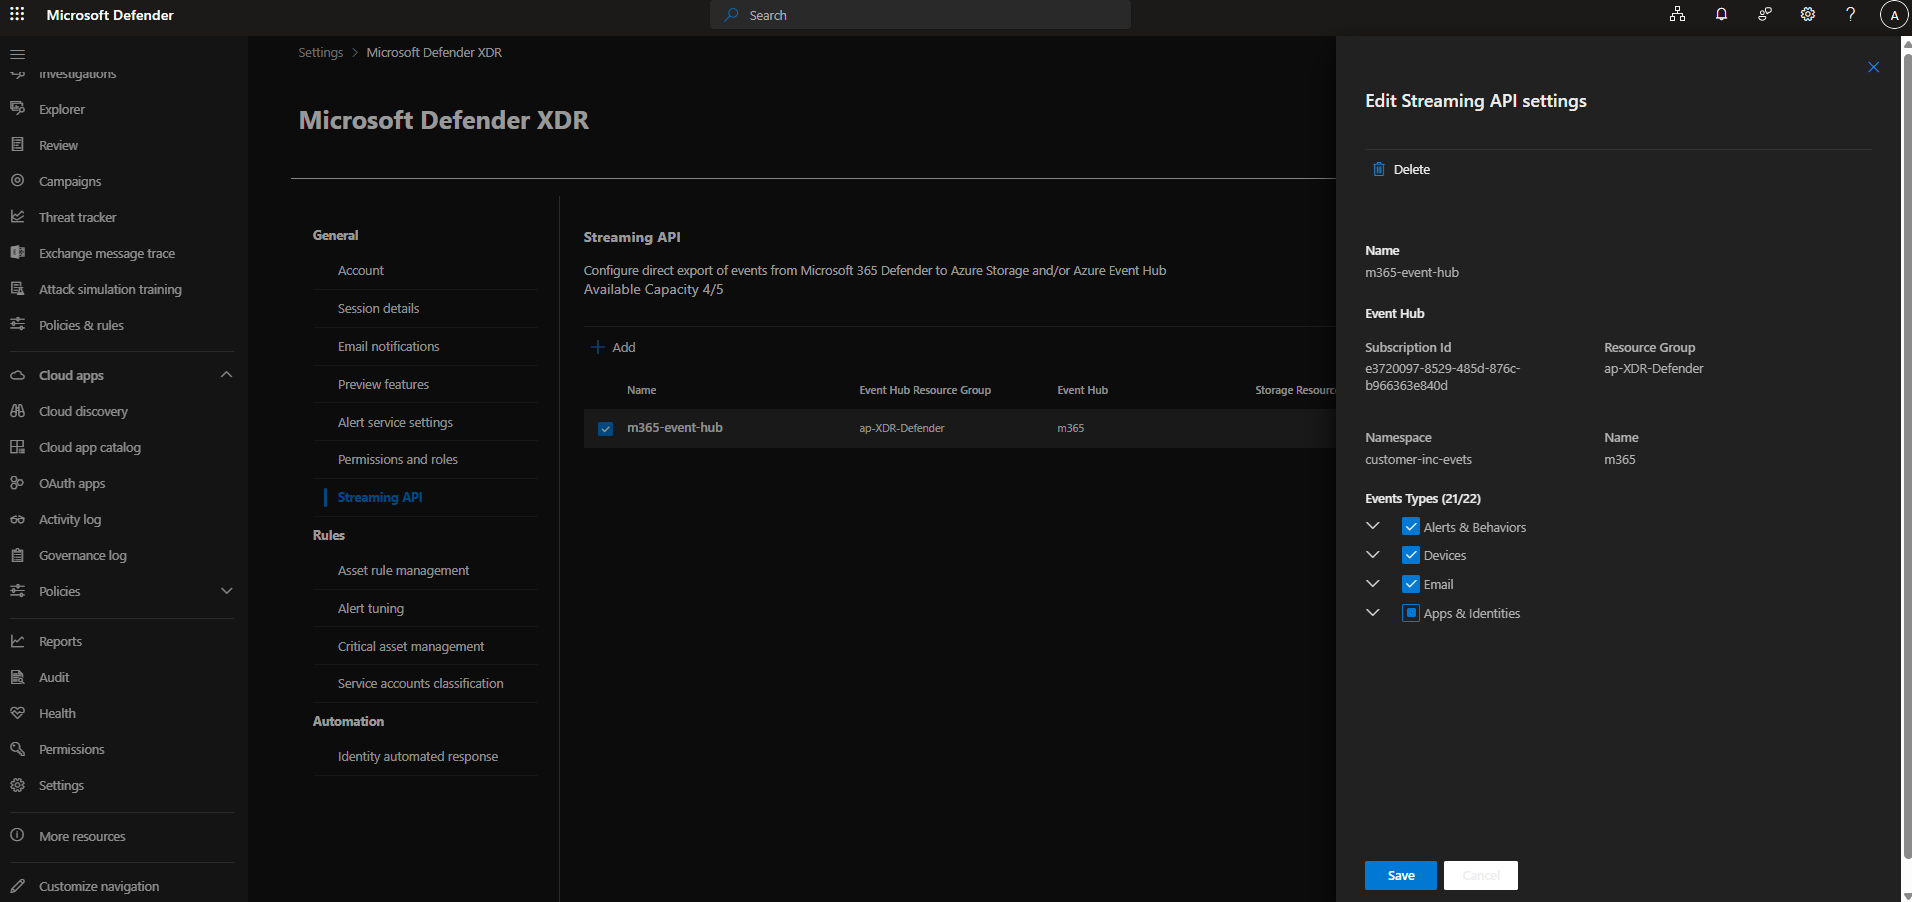This screenshot has width=1912, height=902.
Task: Open Identity automated response settings
Action: 418,757
